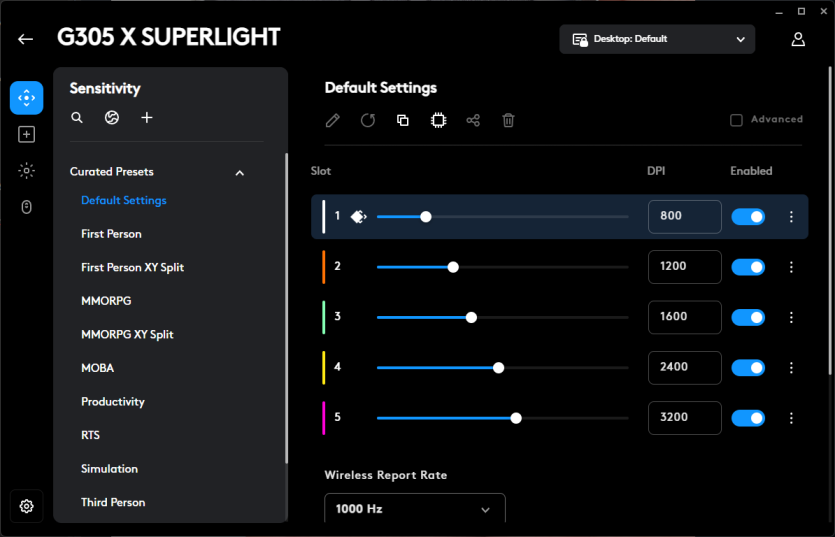Open the lighting sun sidebar icon

pos(27,170)
